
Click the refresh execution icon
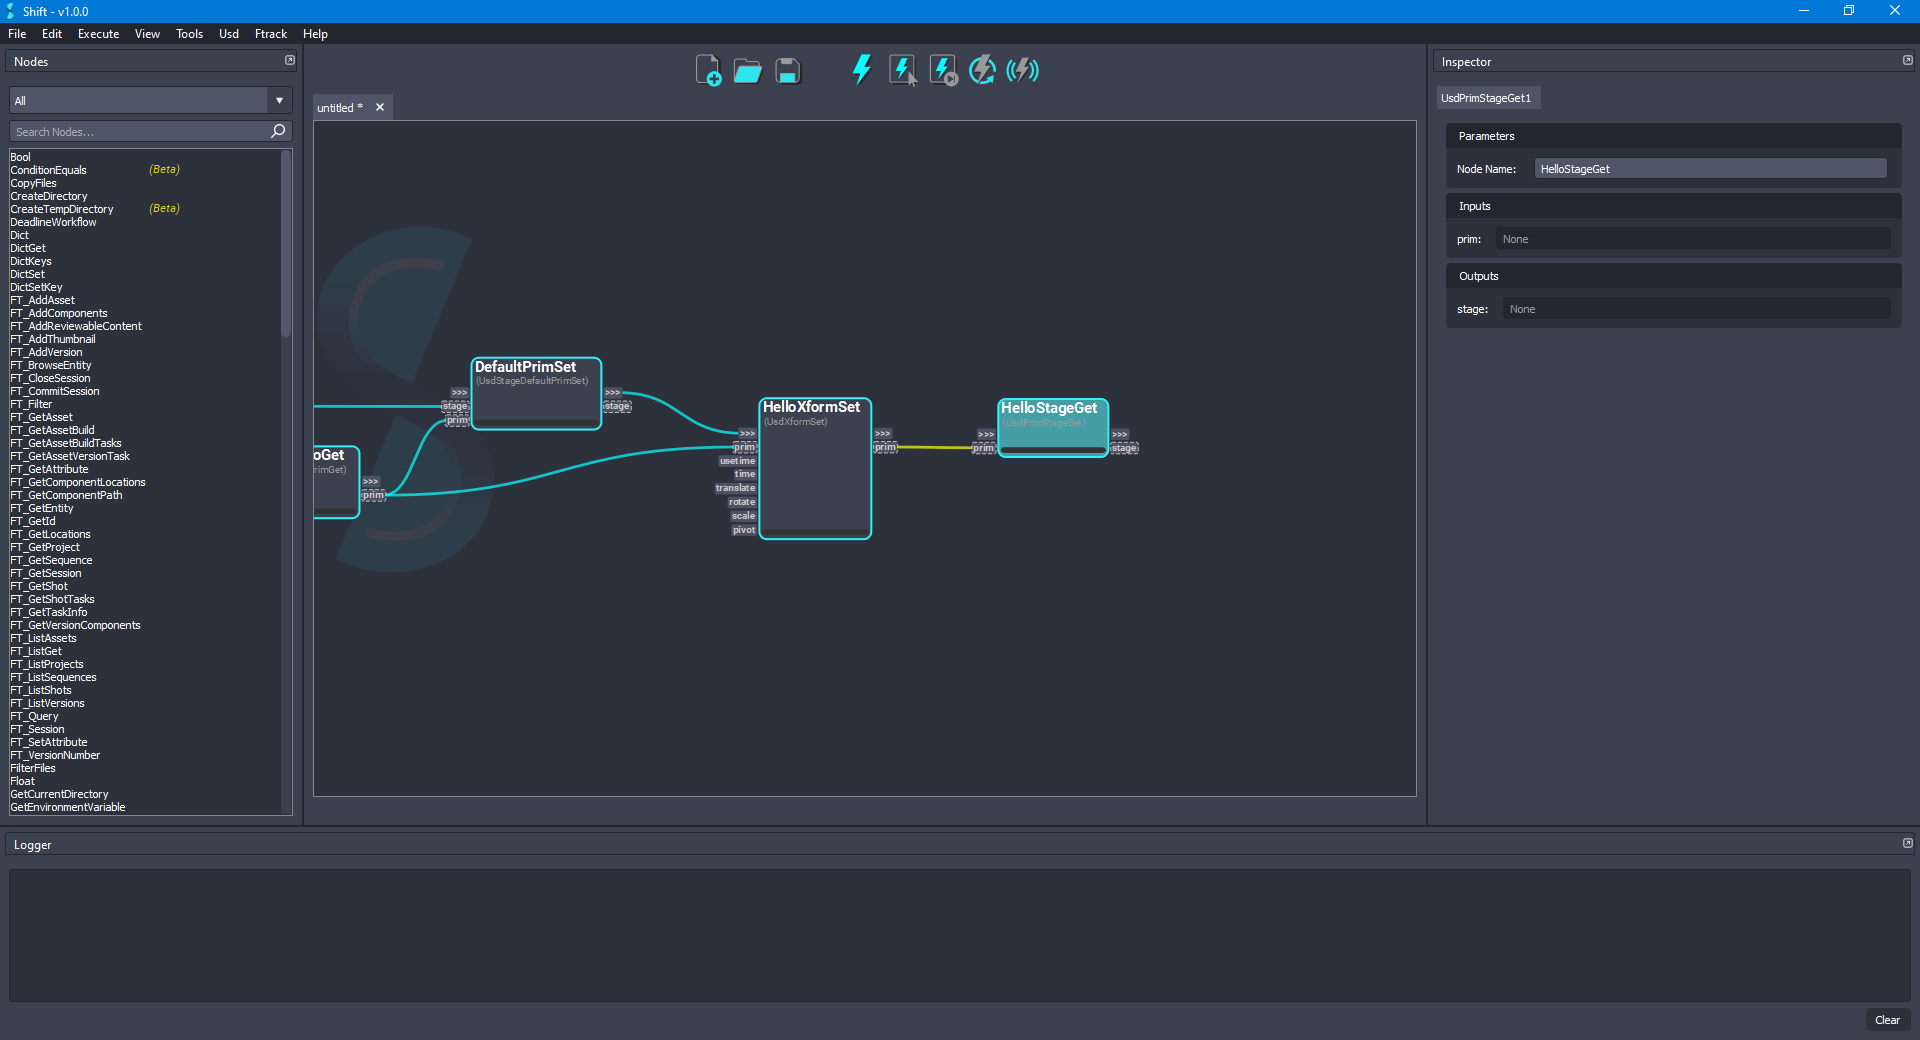click(x=982, y=70)
